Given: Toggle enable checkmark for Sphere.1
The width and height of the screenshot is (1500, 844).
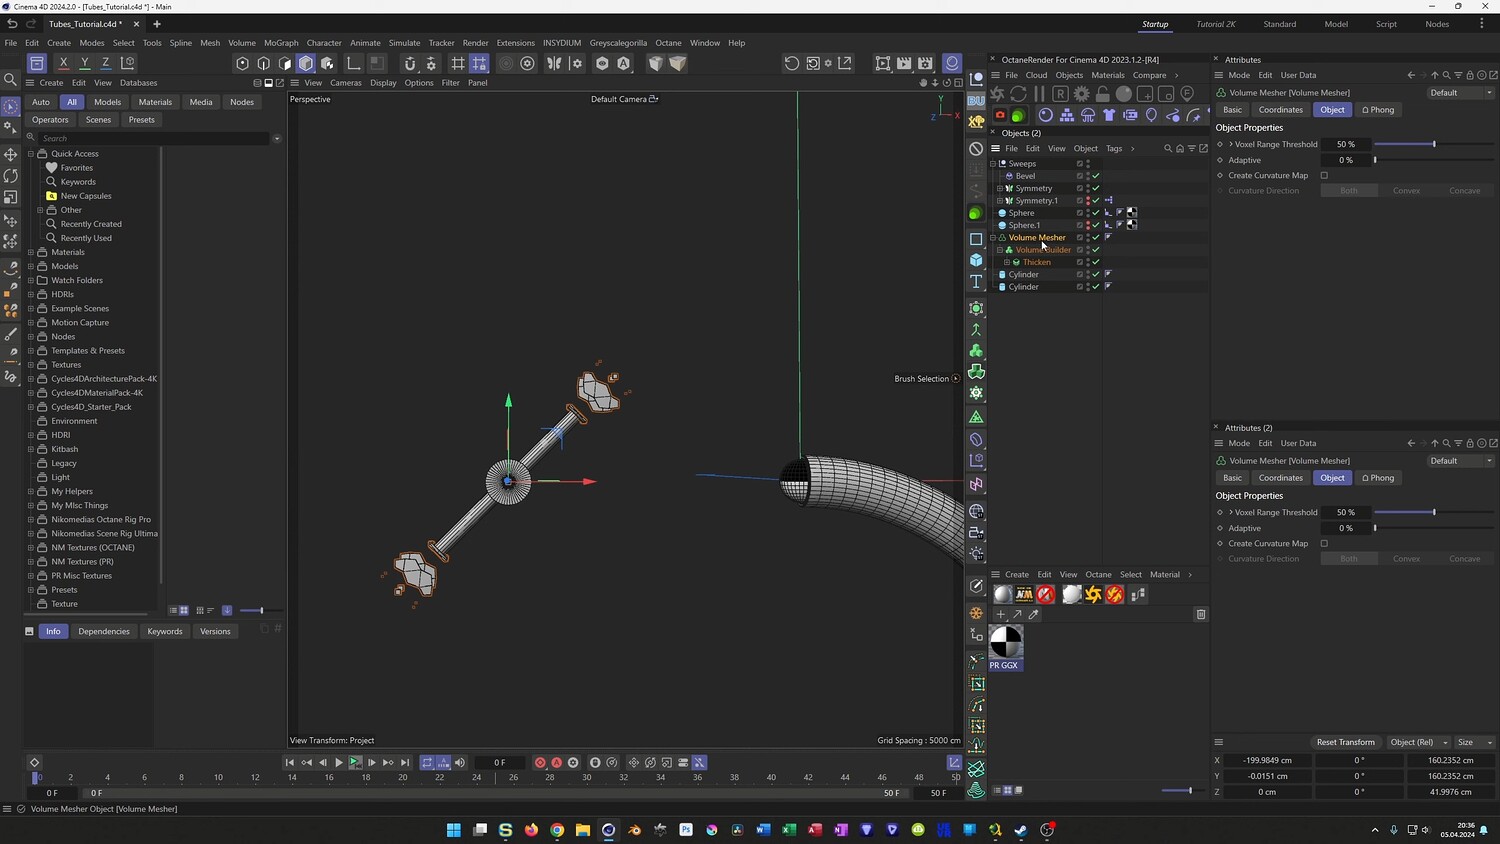Looking at the screenshot, I should coord(1096,225).
